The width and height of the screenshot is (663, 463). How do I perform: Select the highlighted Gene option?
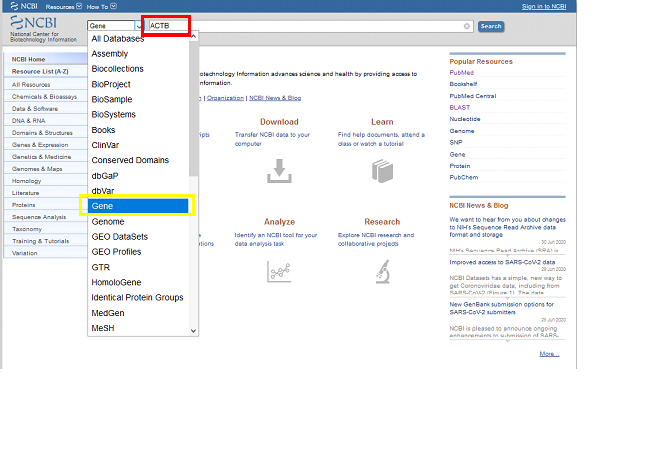pos(138,206)
